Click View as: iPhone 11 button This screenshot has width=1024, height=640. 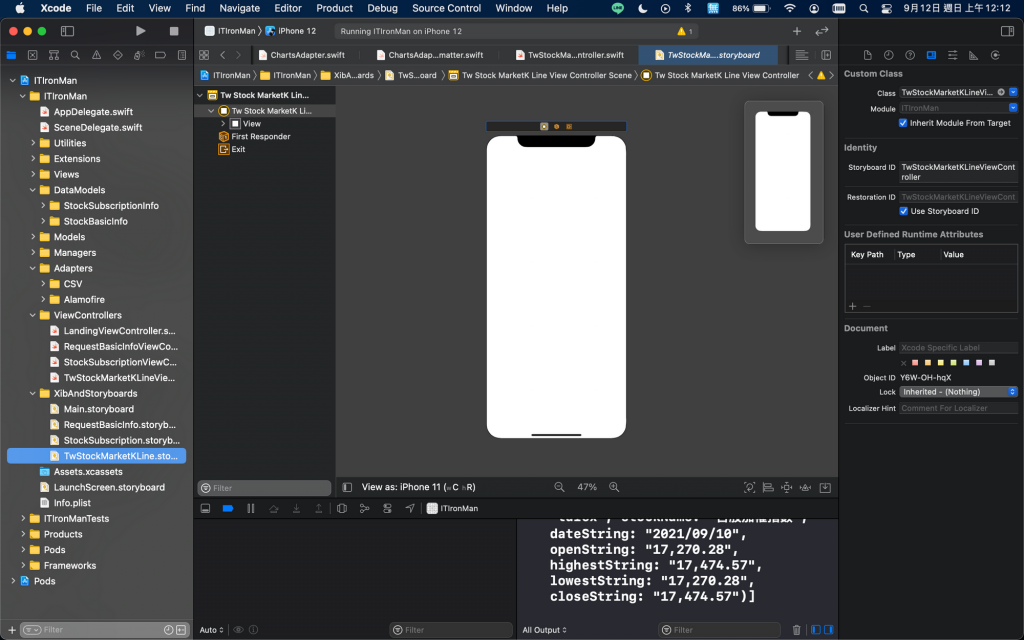tap(419, 487)
